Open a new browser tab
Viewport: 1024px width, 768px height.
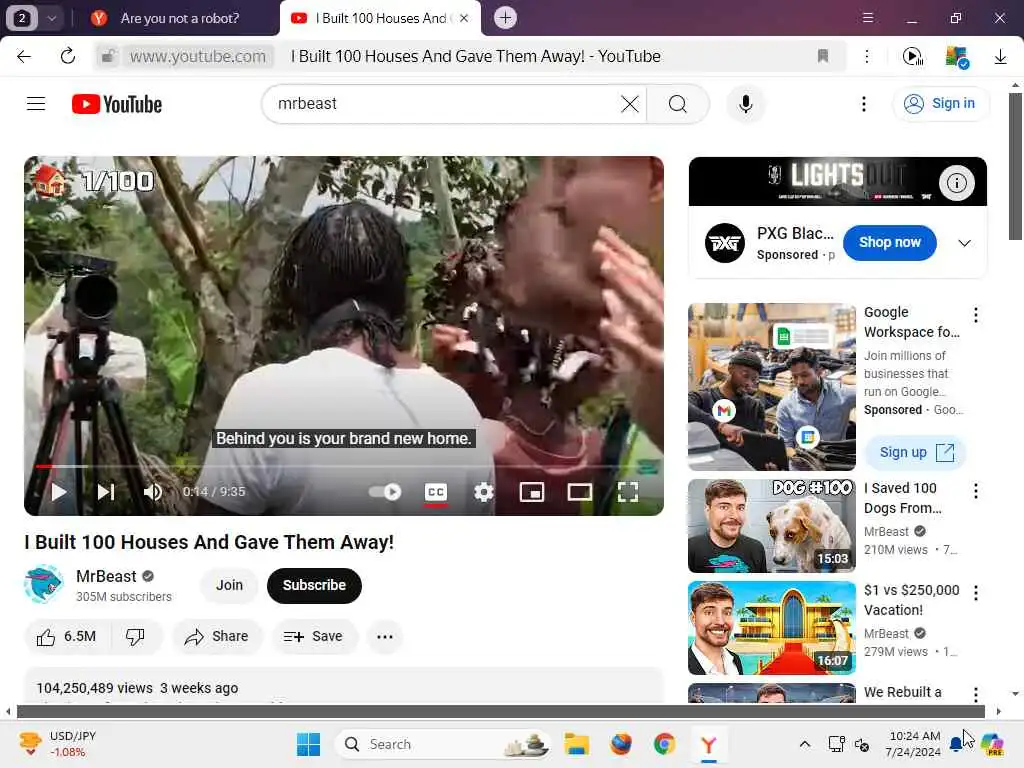click(505, 18)
